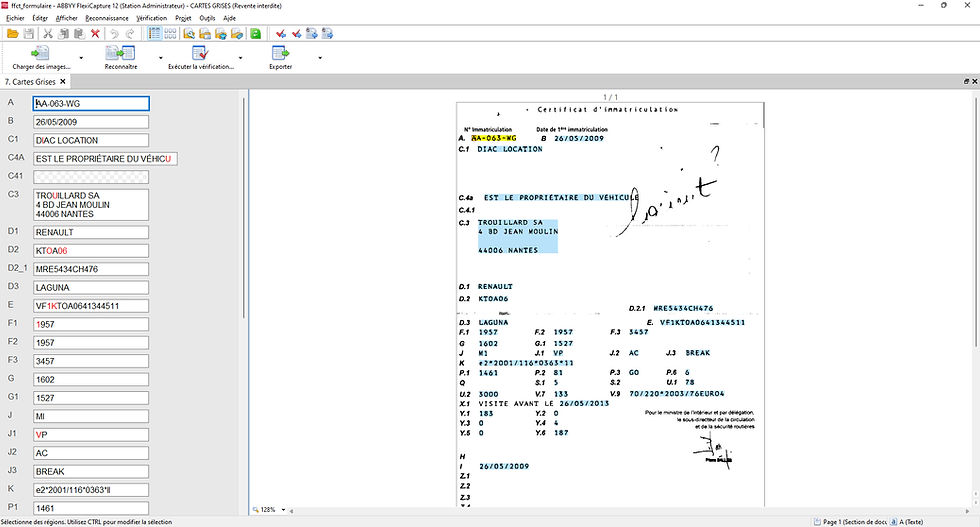Click field F3 with value 3457
Image resolution: width=980 pixels, height=527 pixels.
91,361
